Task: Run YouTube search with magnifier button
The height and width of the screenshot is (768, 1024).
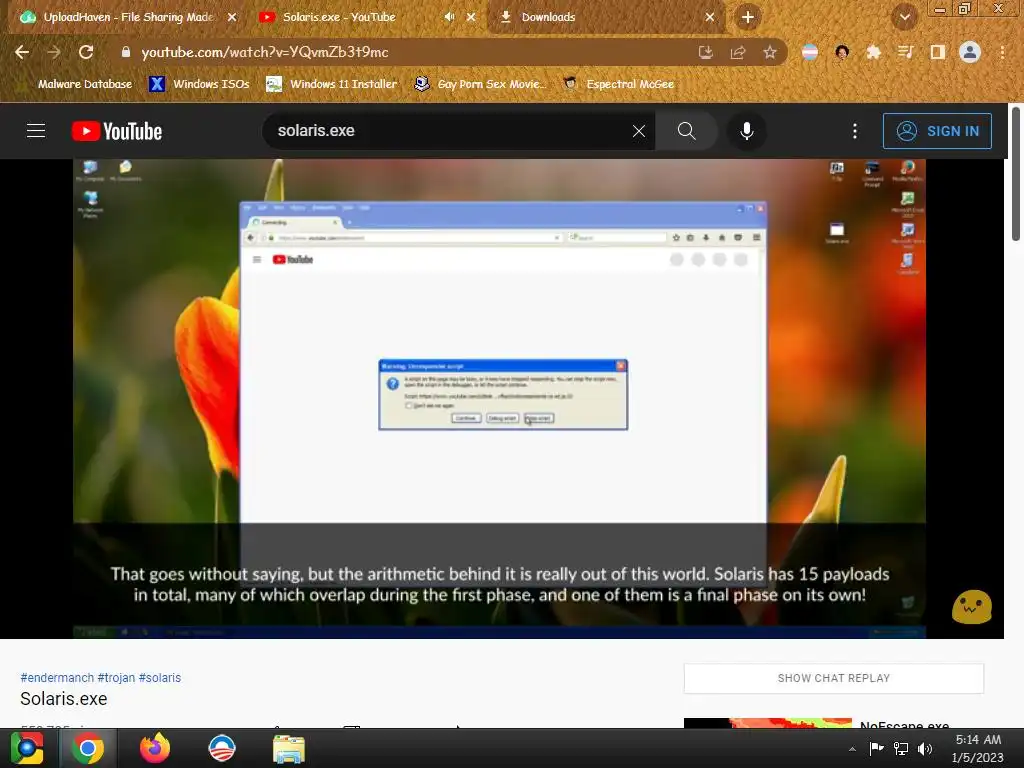Action: 686,131
